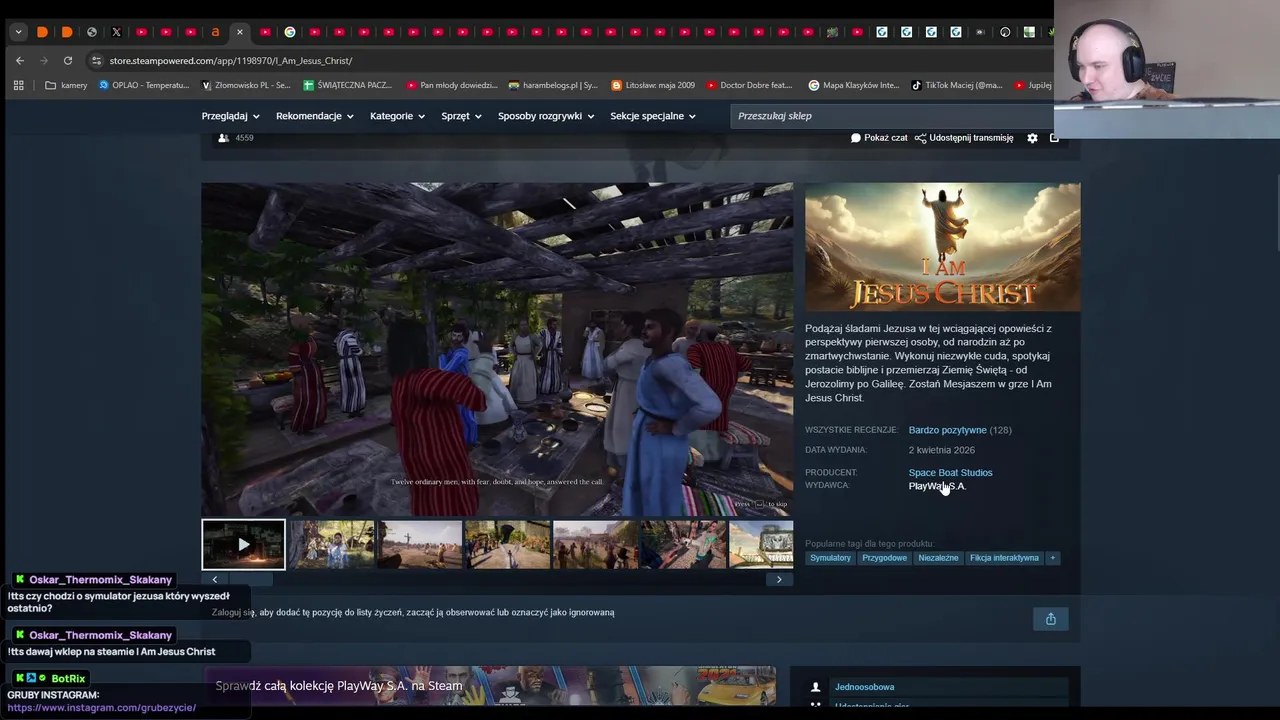The image size is (1280, 720).
Task: Open the harambelogs.pl bookmark
Action: click(x=553, y=85)
